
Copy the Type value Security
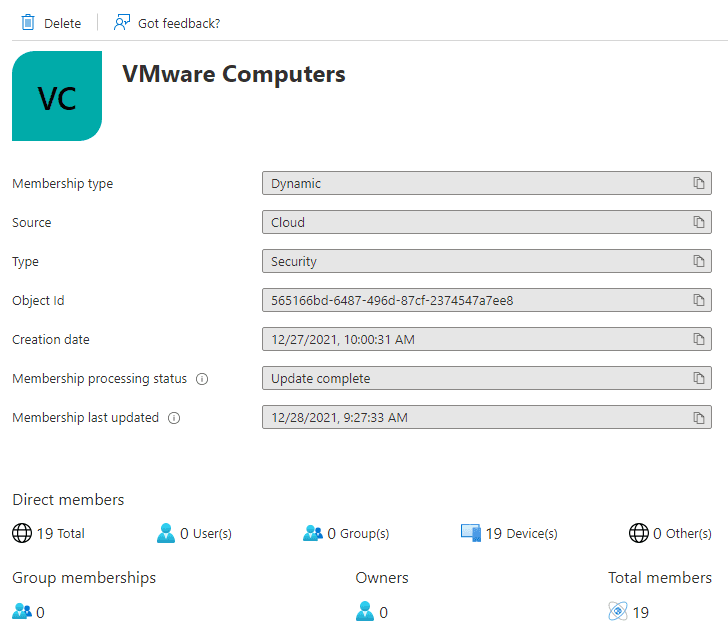point(698,261)
